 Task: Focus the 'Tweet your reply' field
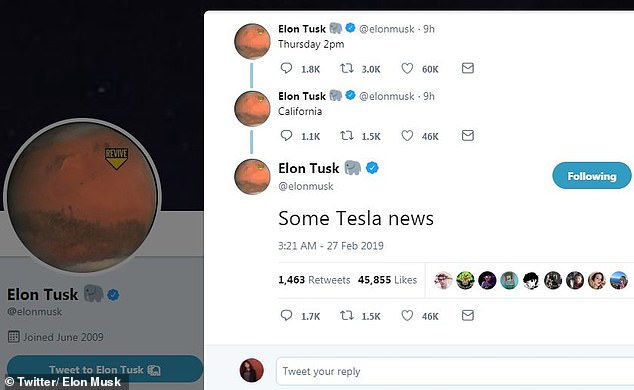(455, 371)
